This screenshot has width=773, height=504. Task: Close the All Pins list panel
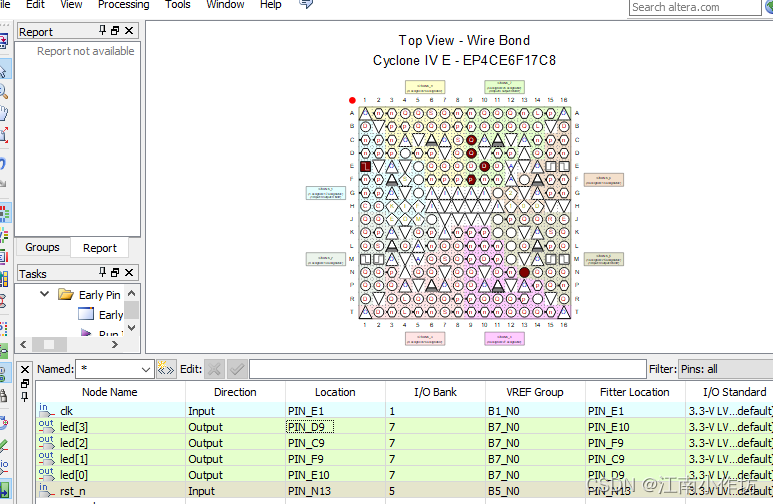(25, 369)
